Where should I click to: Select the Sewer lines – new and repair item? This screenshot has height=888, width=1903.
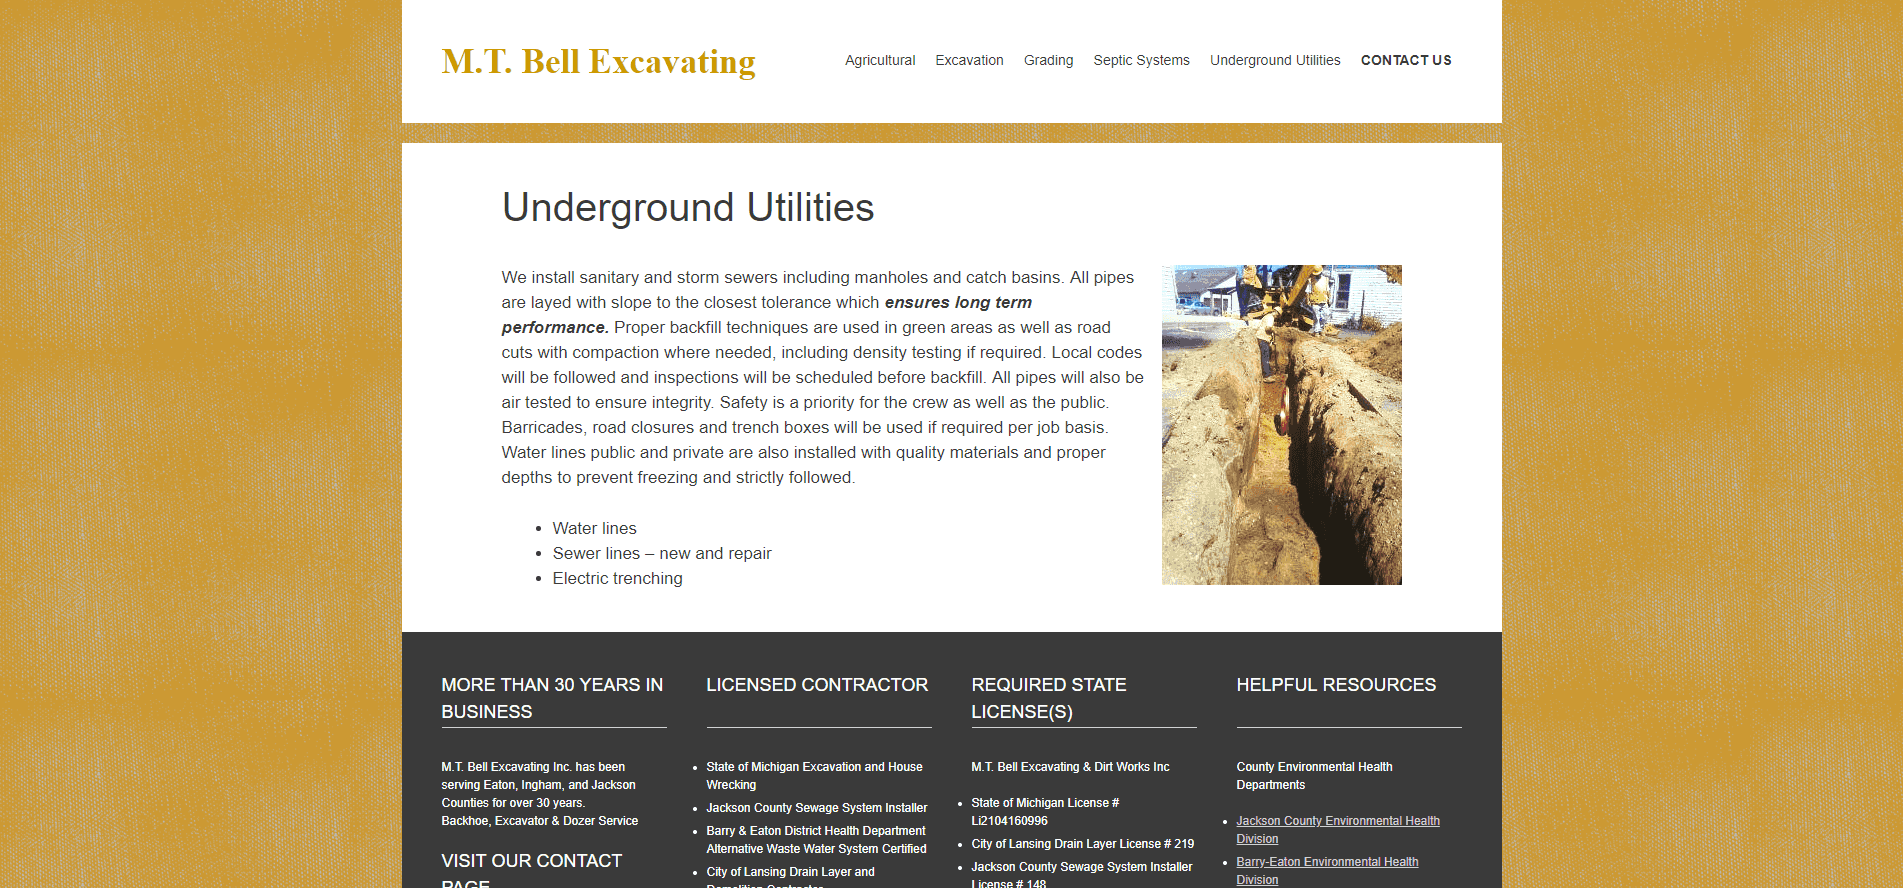(661, 553)
